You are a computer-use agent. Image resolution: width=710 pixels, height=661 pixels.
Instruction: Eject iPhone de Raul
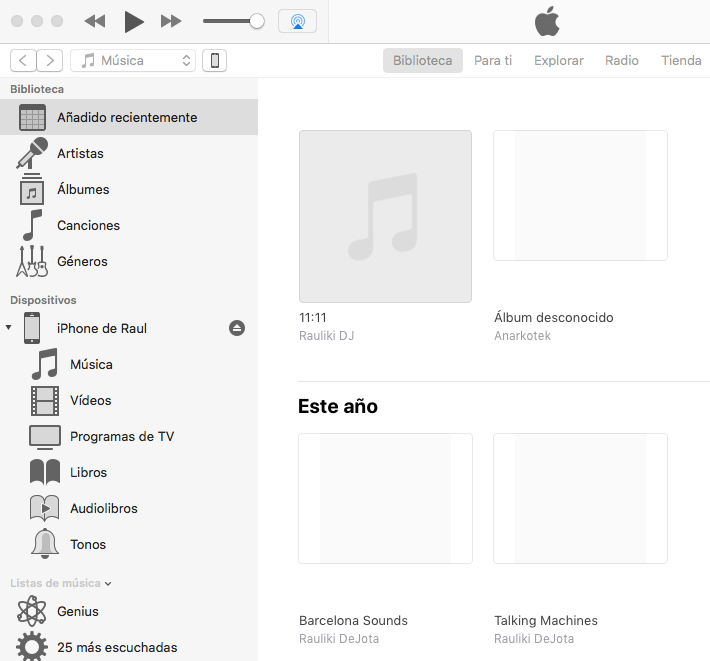pos(237,328)
